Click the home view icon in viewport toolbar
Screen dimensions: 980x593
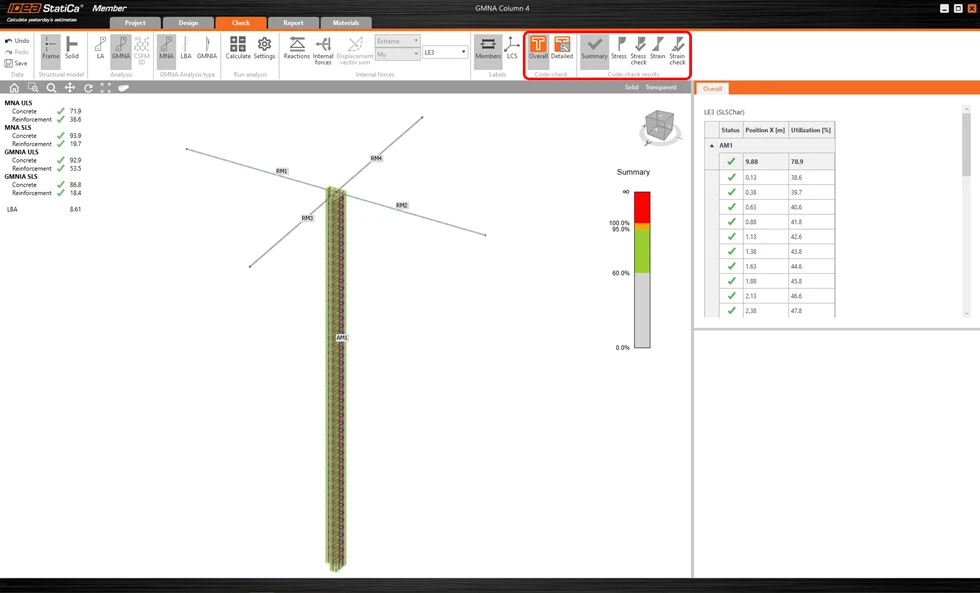click(x=14, y=88)
